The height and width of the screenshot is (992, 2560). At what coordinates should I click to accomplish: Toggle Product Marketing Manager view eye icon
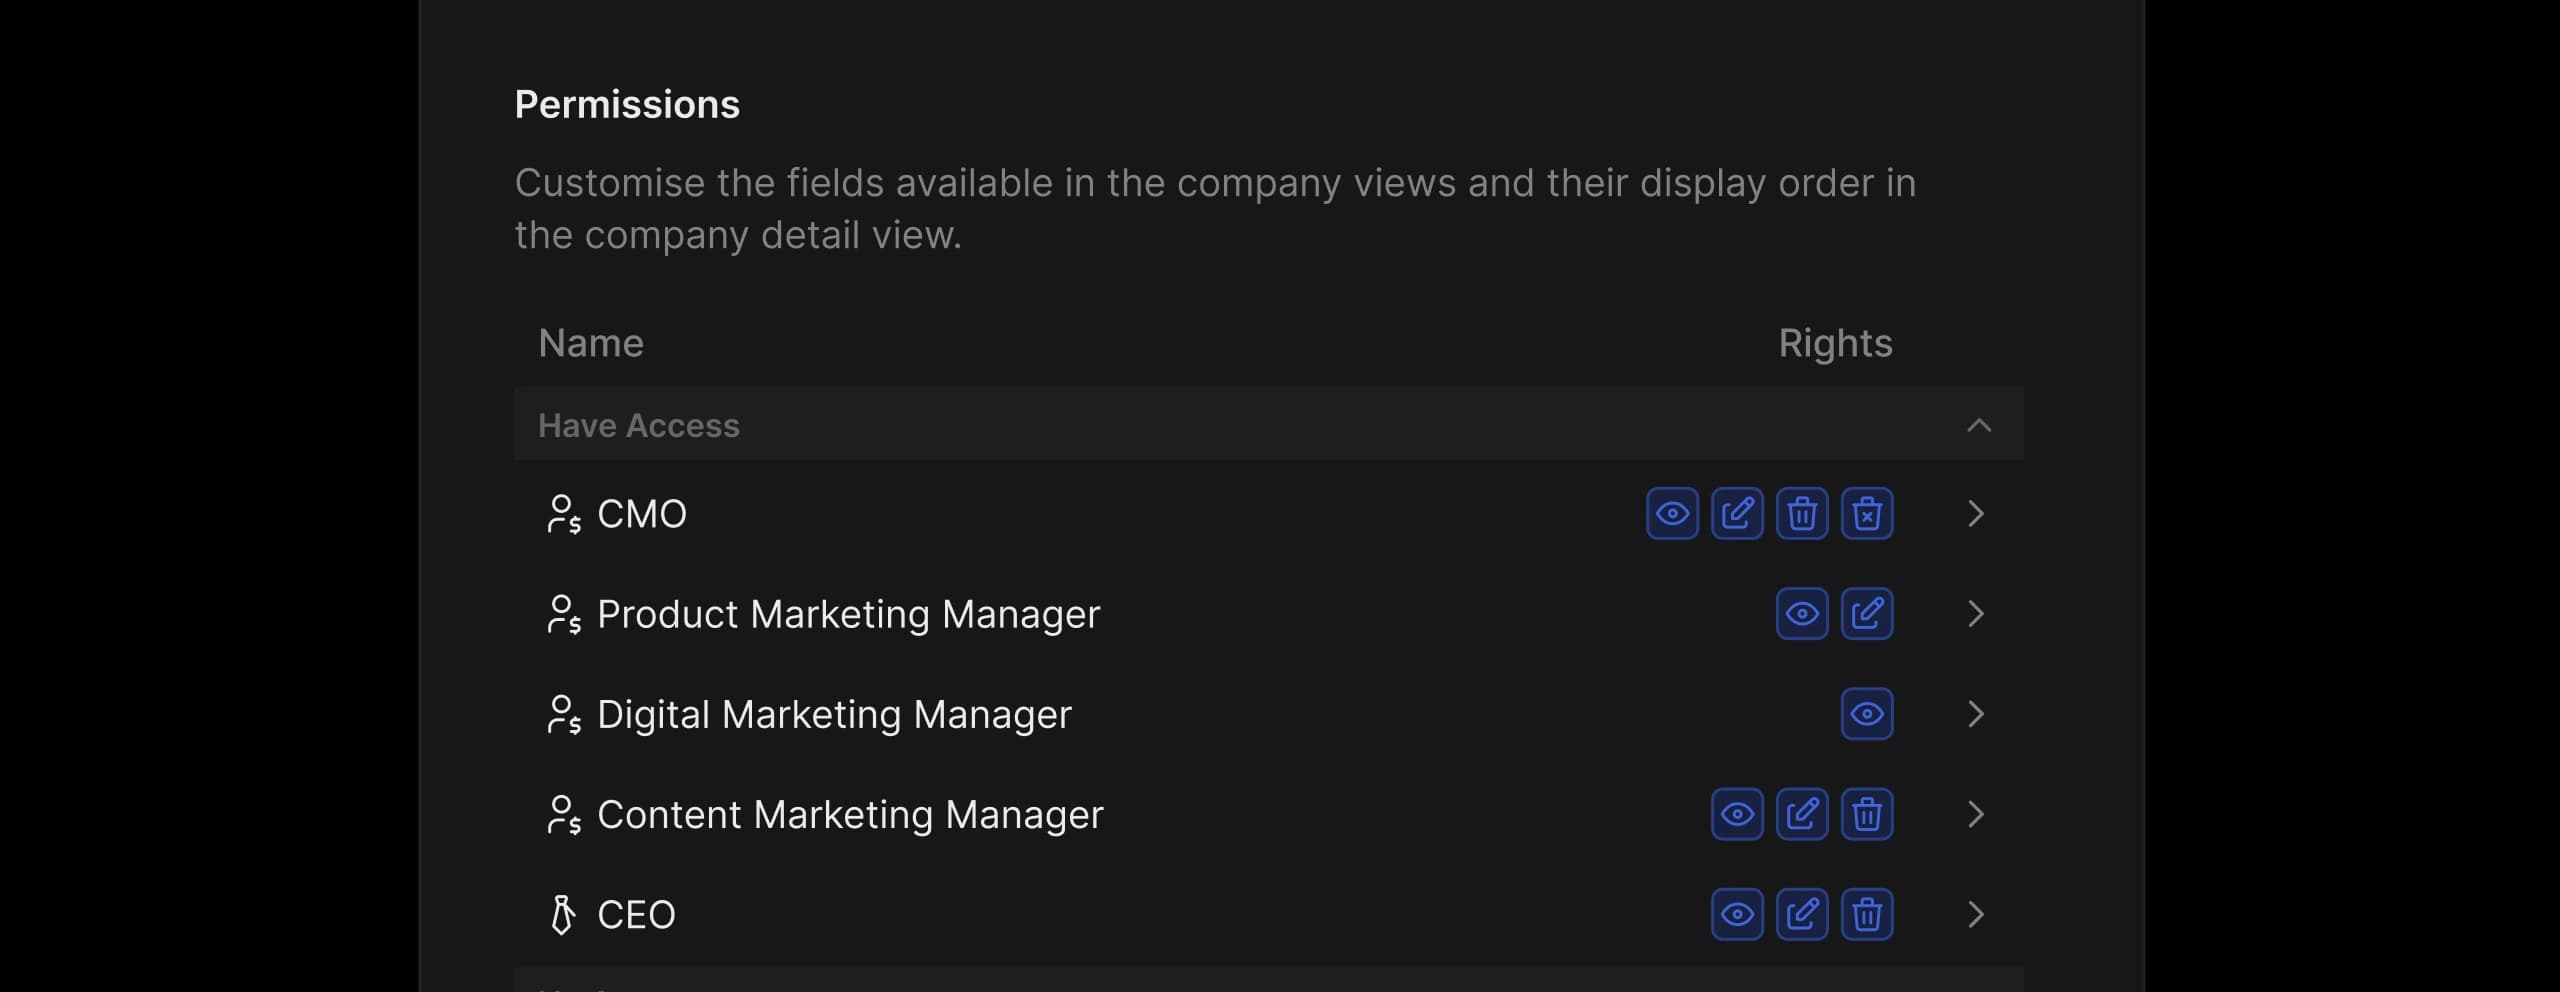(x=1802, y=614)
